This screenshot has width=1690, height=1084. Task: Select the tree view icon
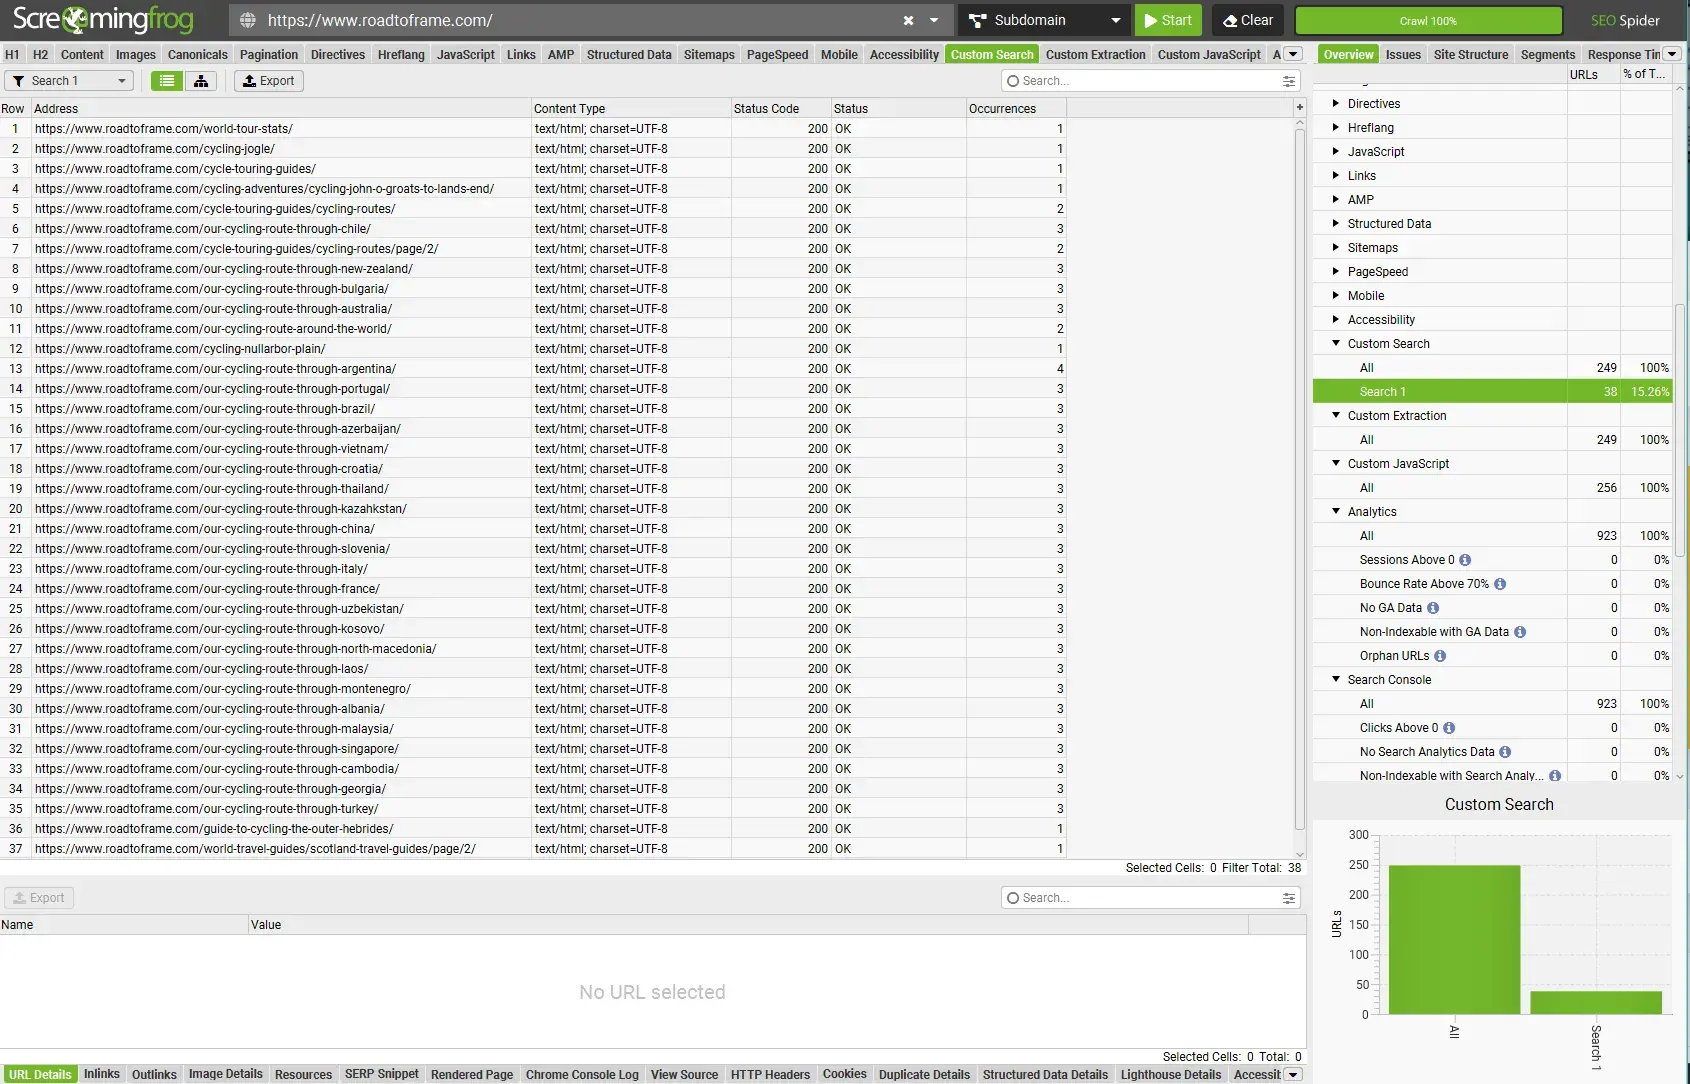pos(201,81)
